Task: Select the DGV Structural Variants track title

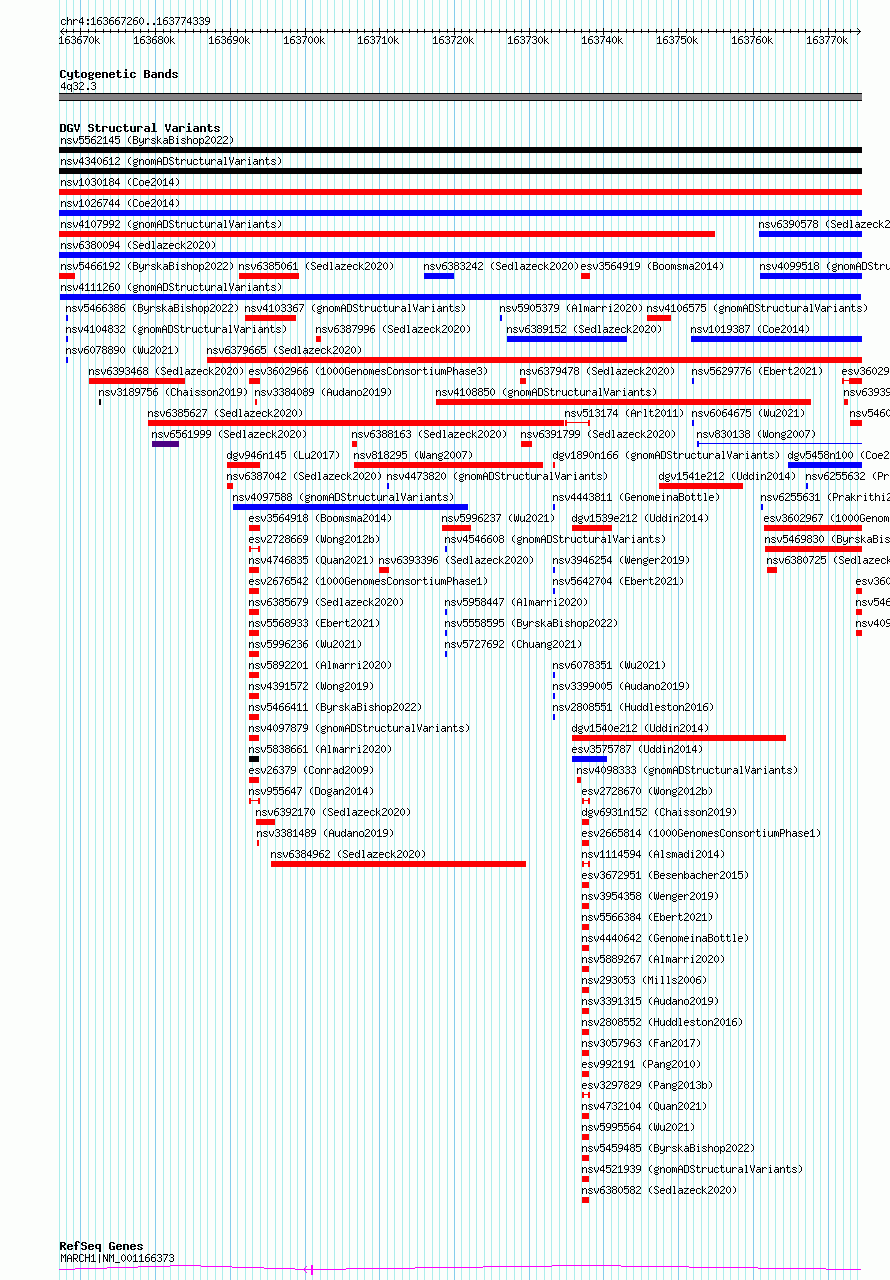Action: coord(140,128)
